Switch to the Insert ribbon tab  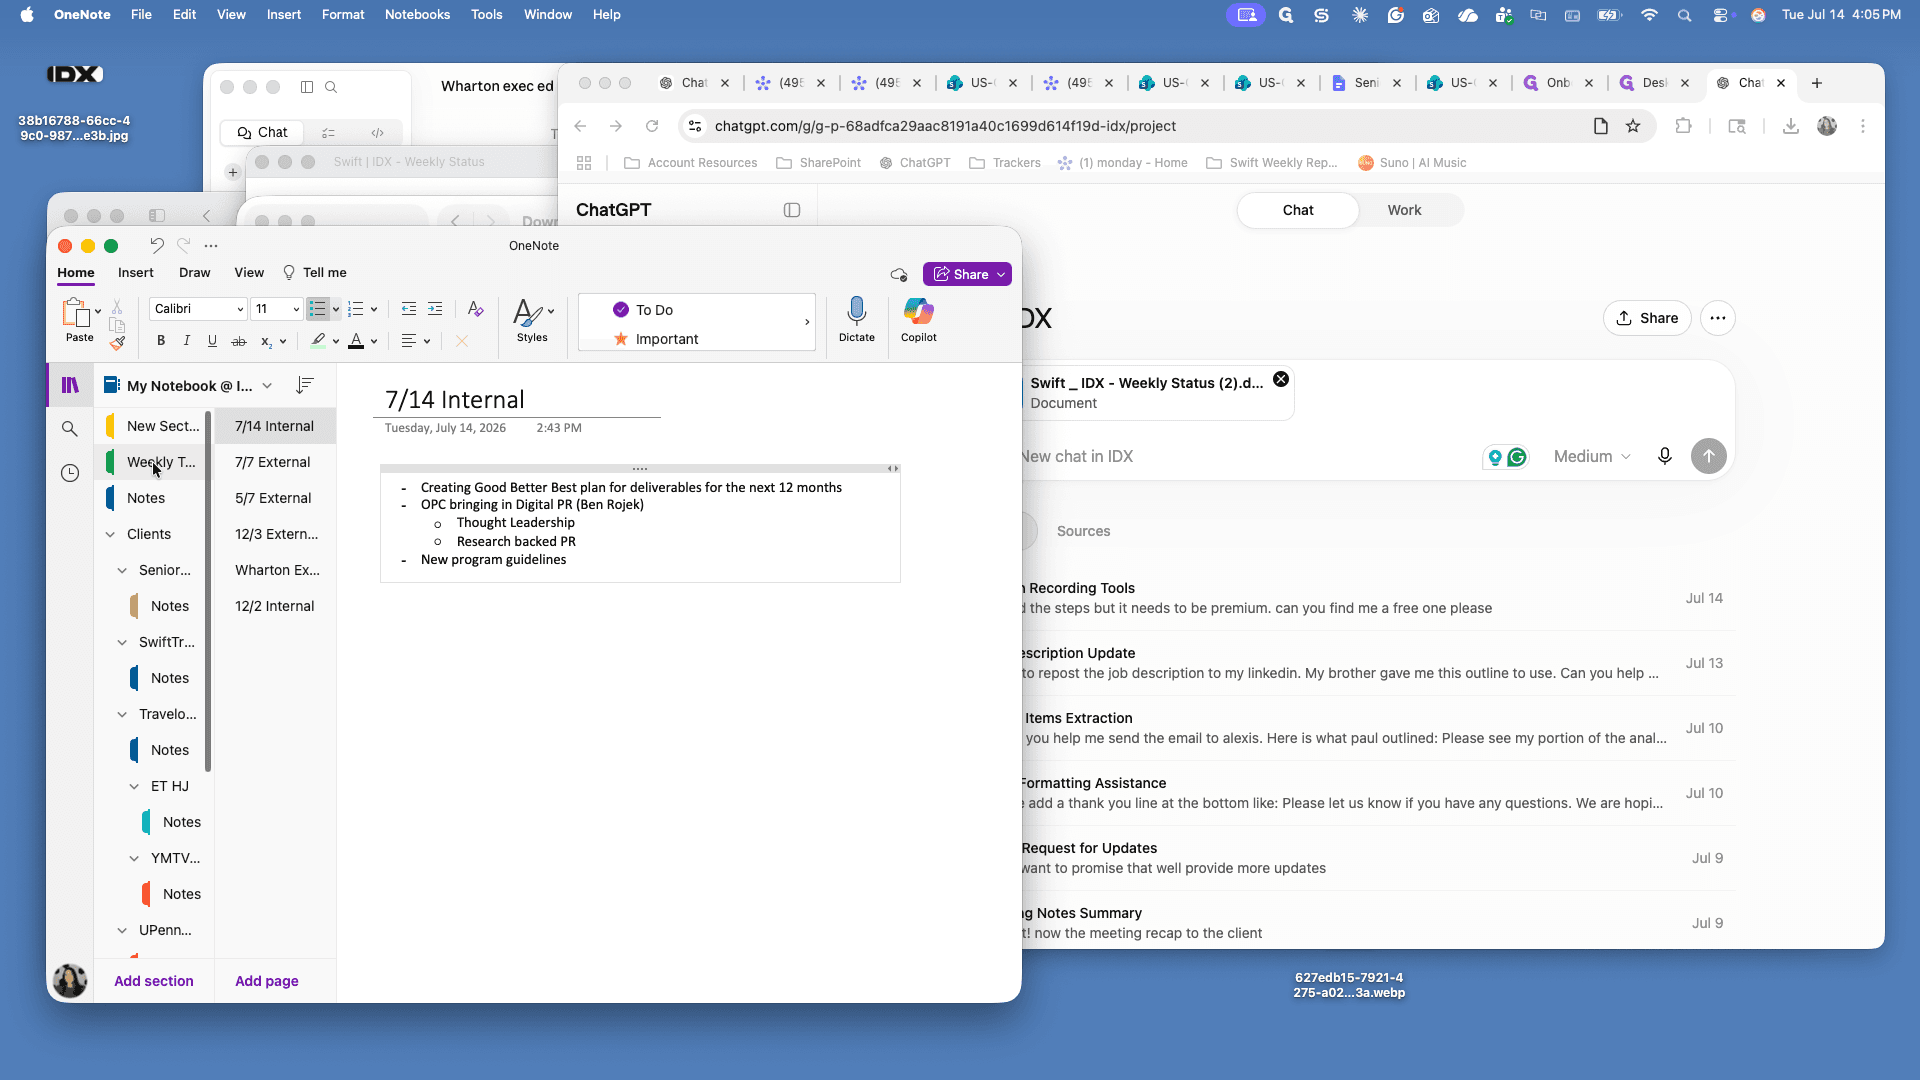pyautogui.click(x=135, y=272)
